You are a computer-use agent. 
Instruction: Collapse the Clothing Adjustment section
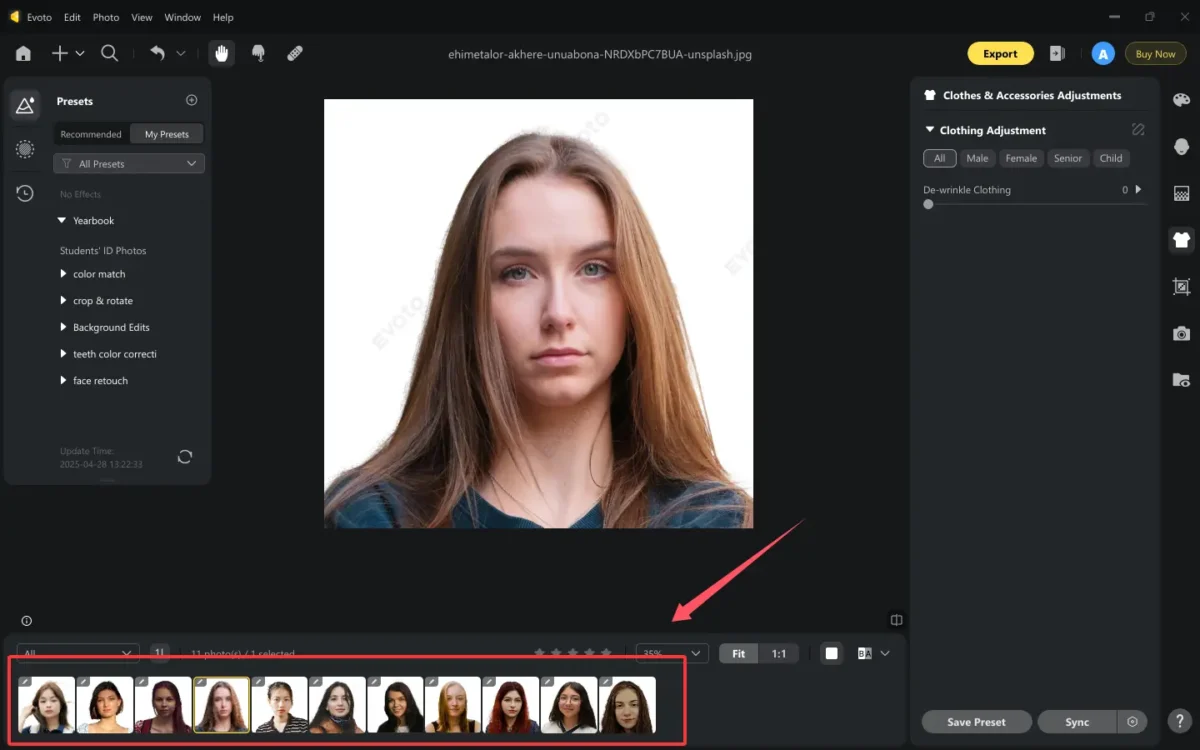pyautogui.click(x=930, y=130)
